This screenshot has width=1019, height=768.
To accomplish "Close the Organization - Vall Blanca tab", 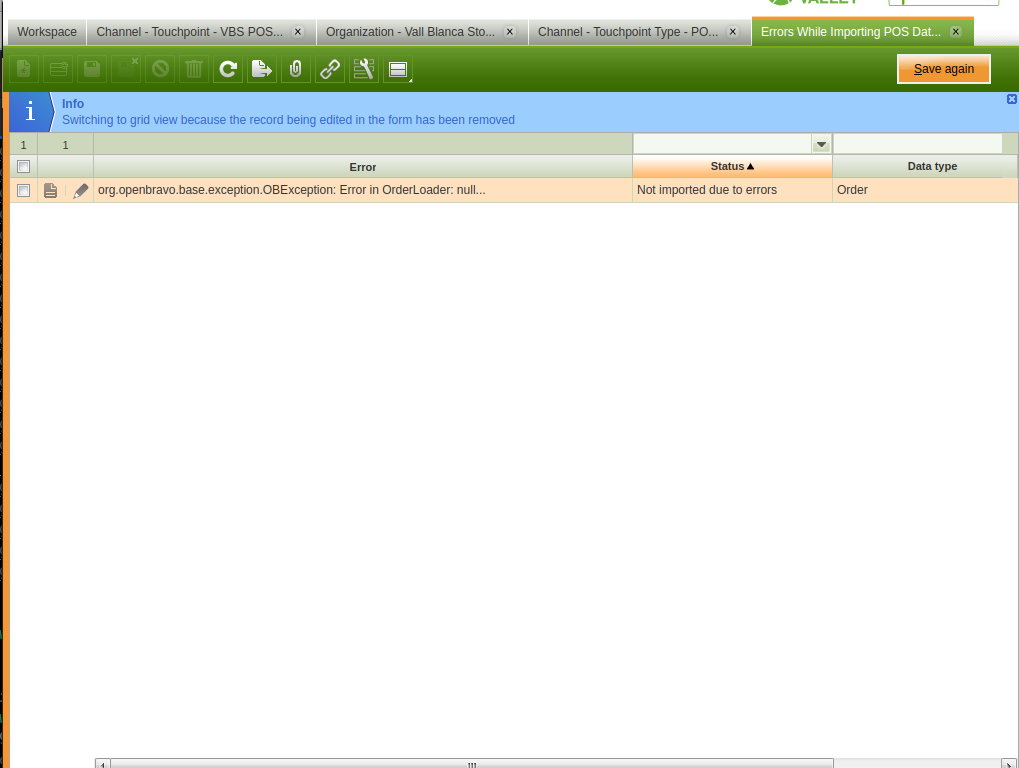I will pos(510,31).
